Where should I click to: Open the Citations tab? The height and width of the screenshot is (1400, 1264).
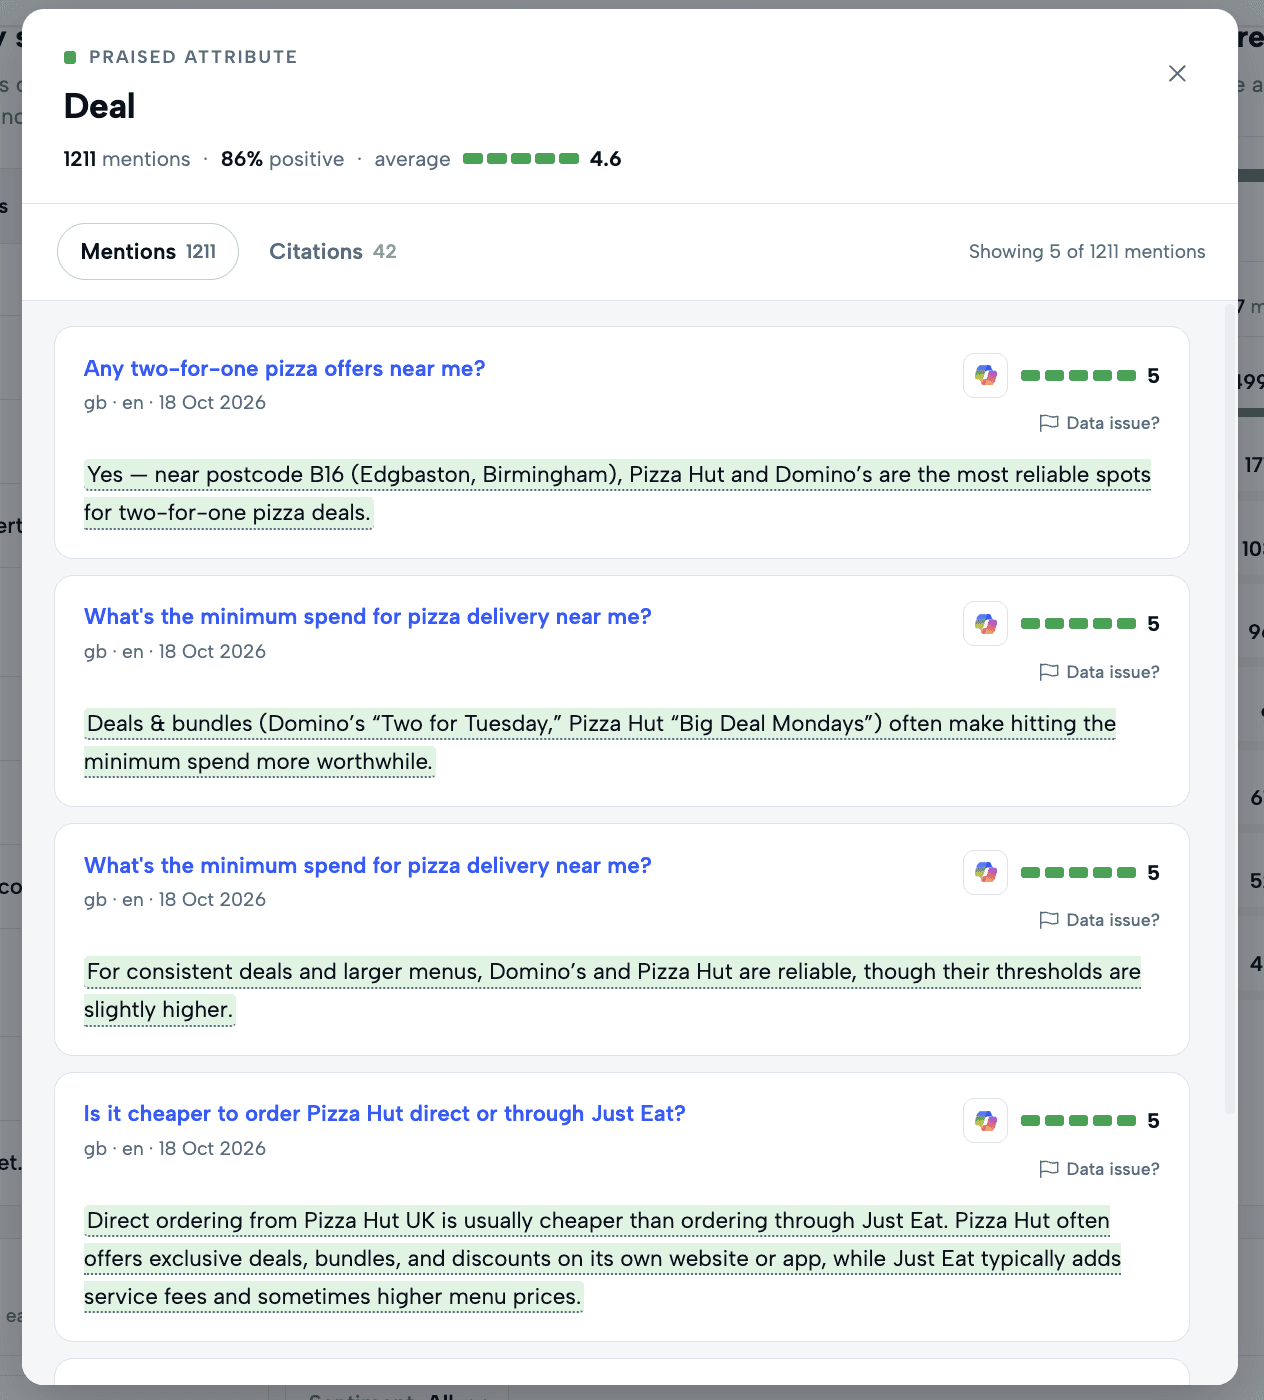tap(333, 251)
